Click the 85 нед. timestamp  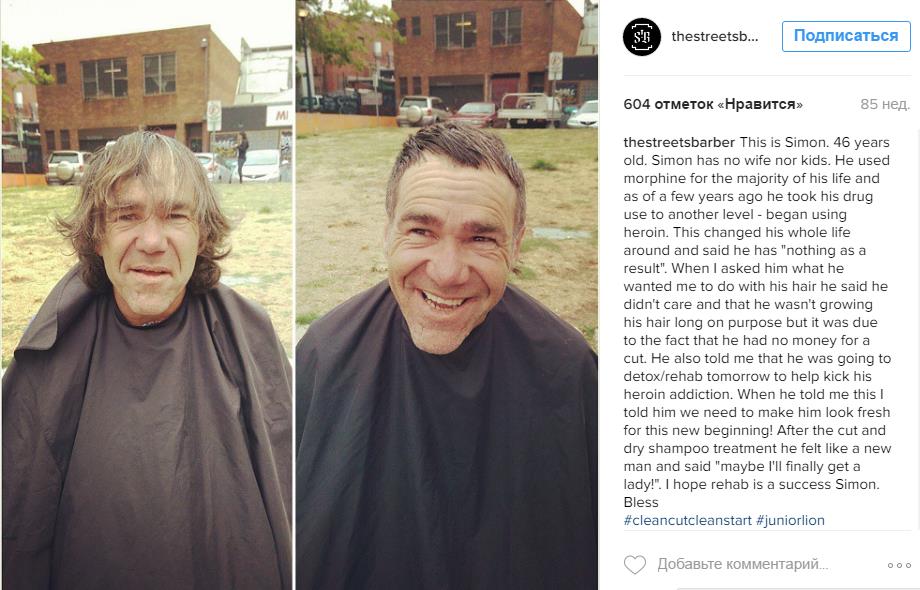click(x=885, y=104)
